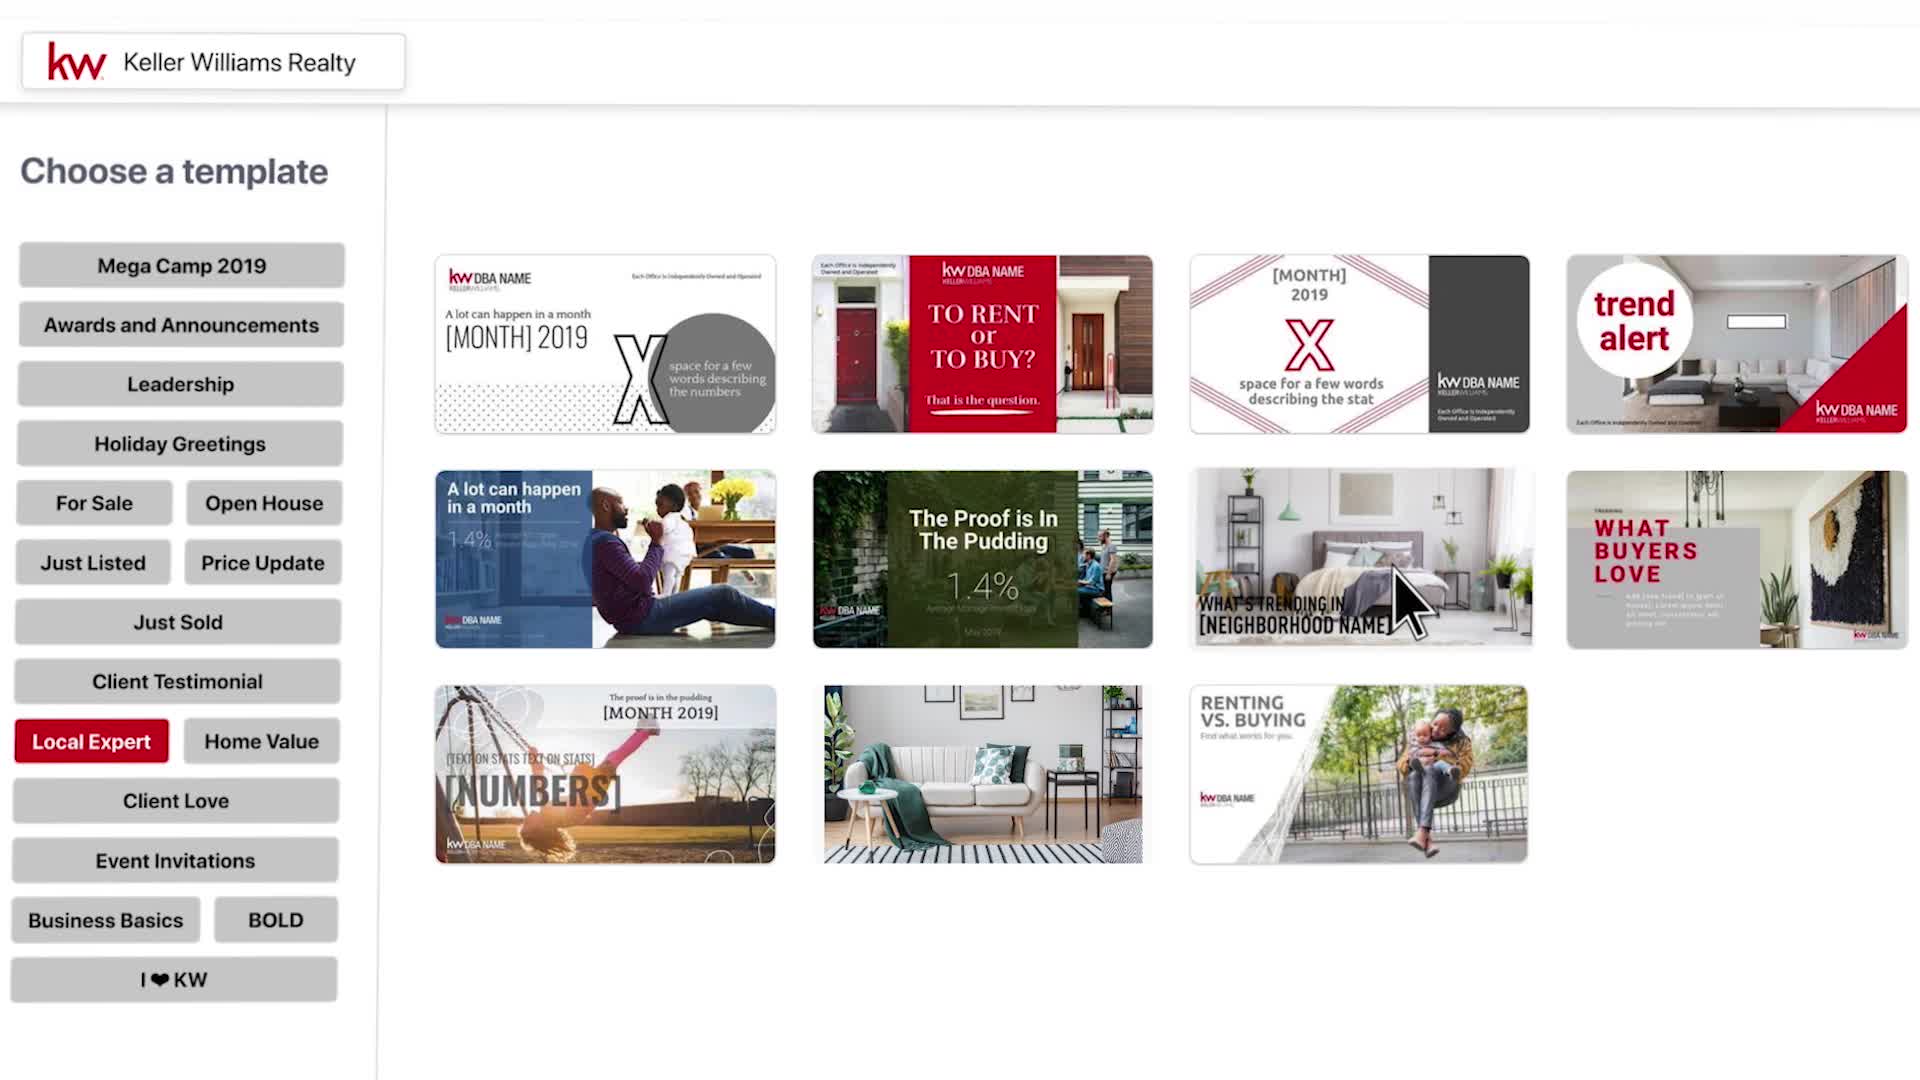Click the 'Local Expert' filter button
This screenshot has width=1920, height=1080.
pyautogui.click(x=91, y=740)
